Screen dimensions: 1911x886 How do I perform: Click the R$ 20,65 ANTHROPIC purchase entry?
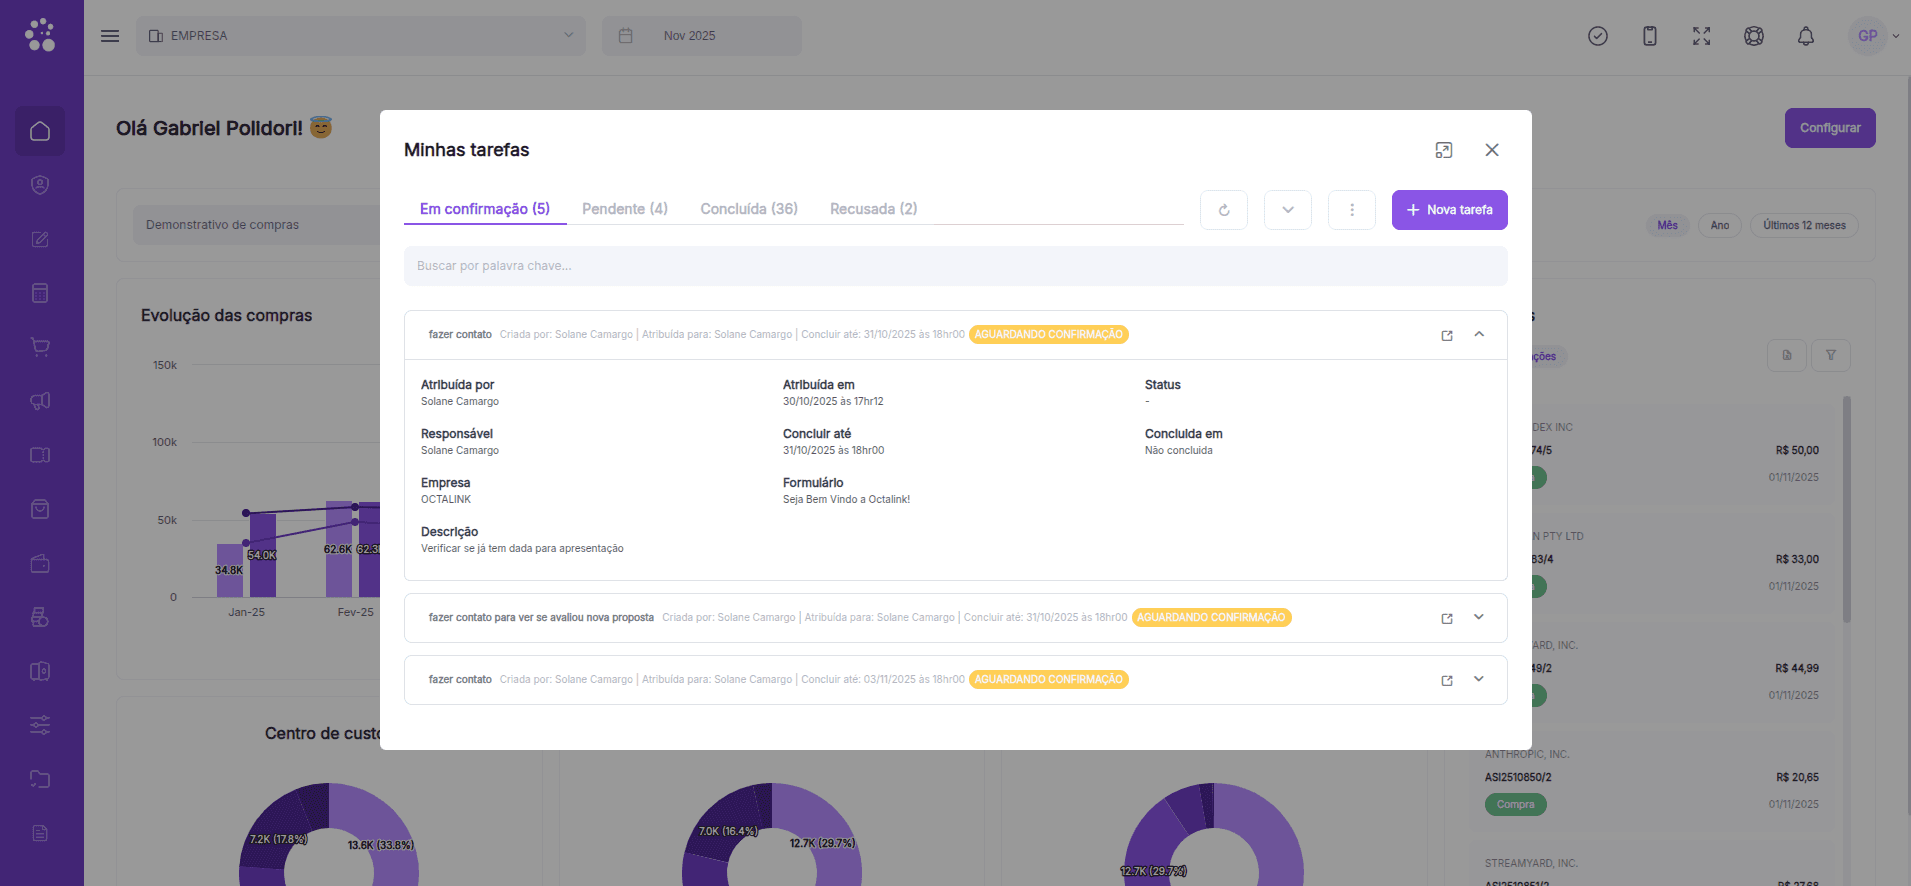(1653, 780)
